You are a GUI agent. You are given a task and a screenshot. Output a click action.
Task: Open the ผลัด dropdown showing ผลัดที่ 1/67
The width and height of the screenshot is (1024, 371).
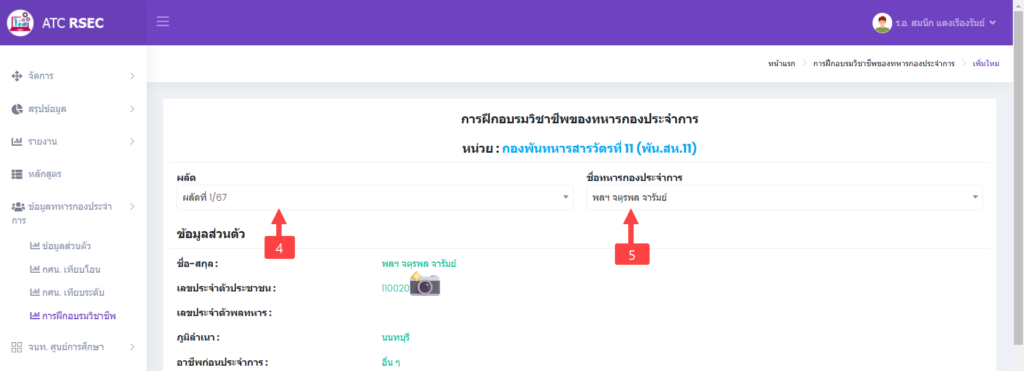point(374,197)
